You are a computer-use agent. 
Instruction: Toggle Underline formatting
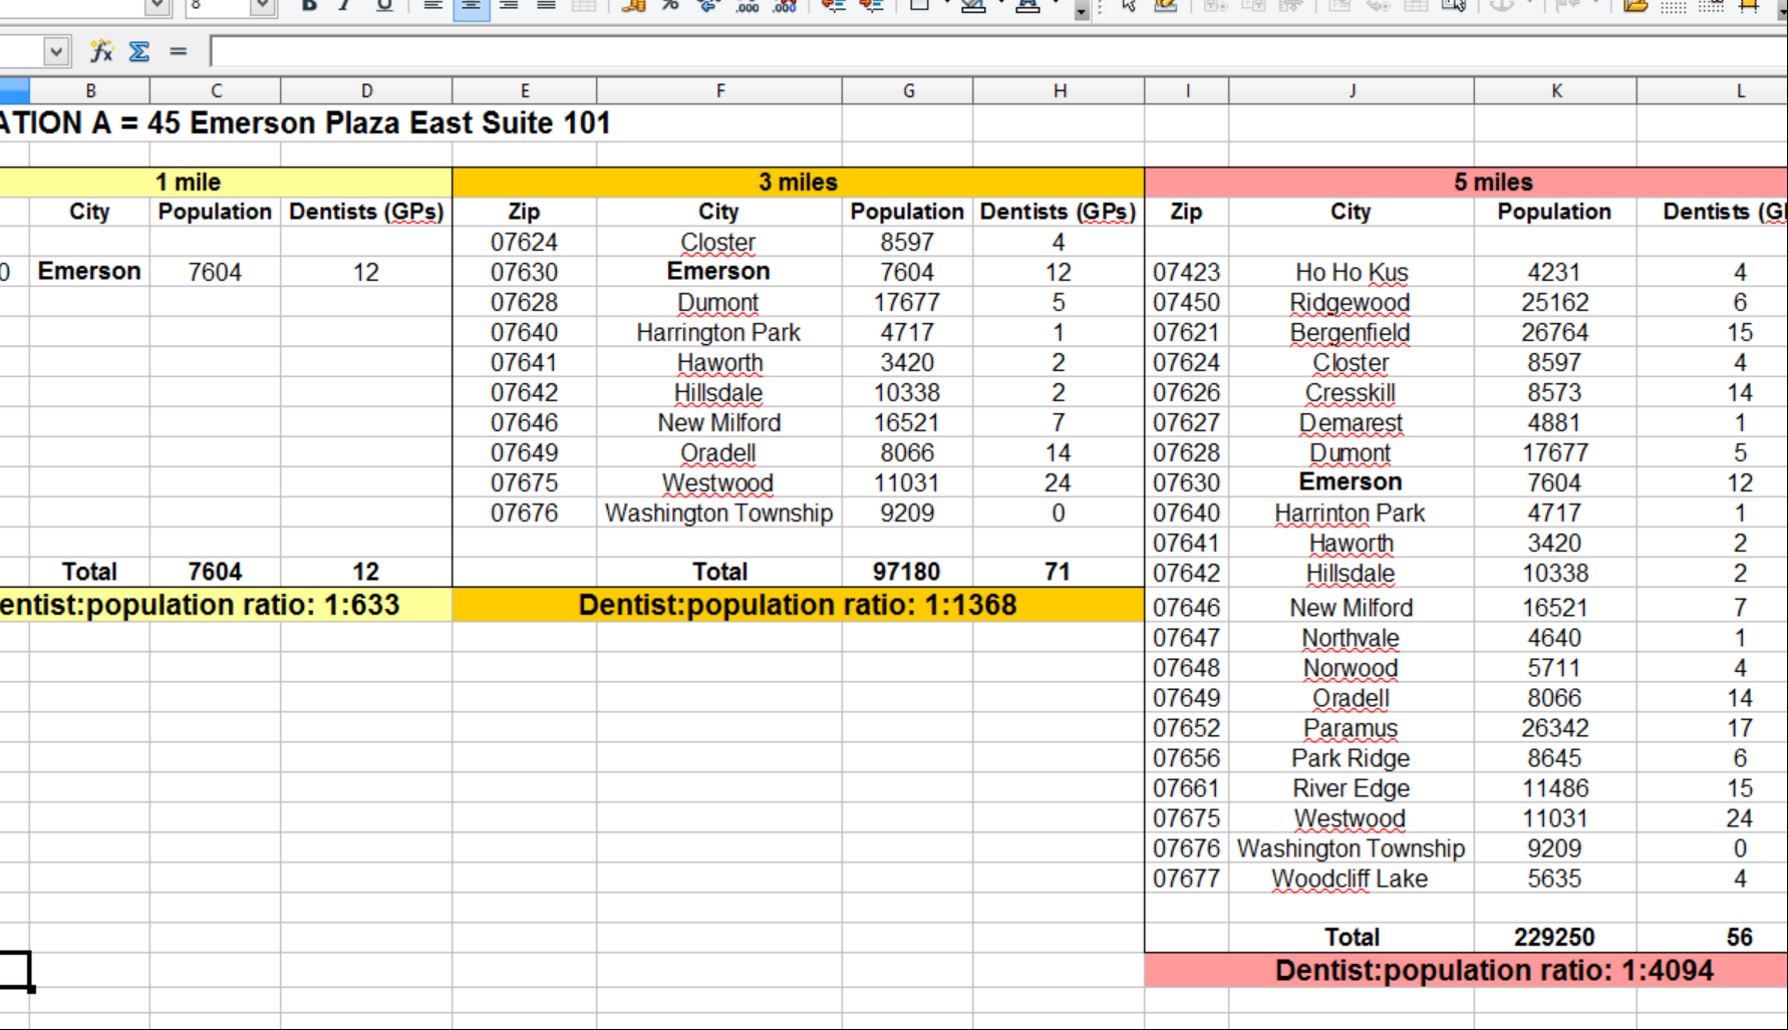pos(383,6)
